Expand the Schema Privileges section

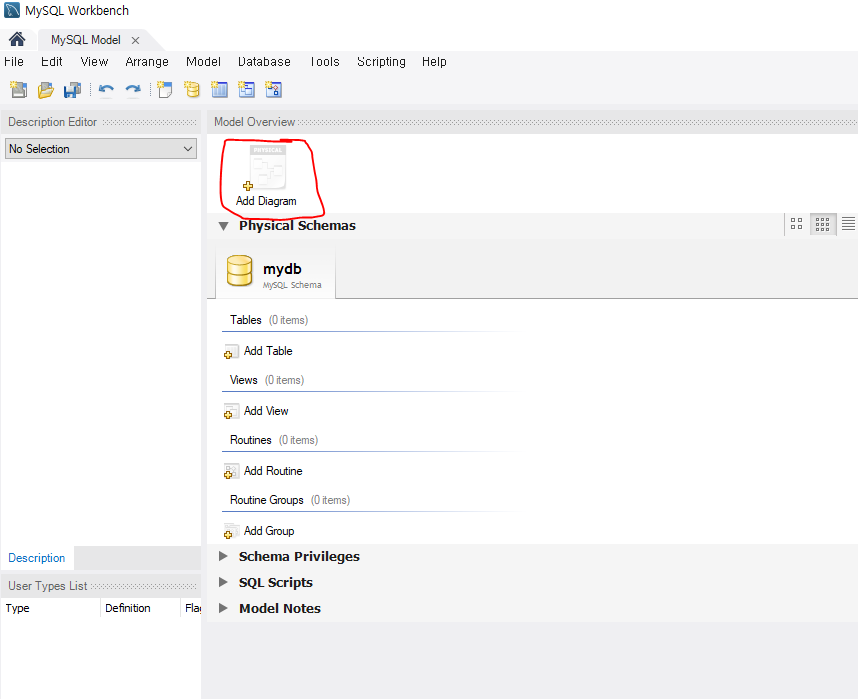[223, 556]
